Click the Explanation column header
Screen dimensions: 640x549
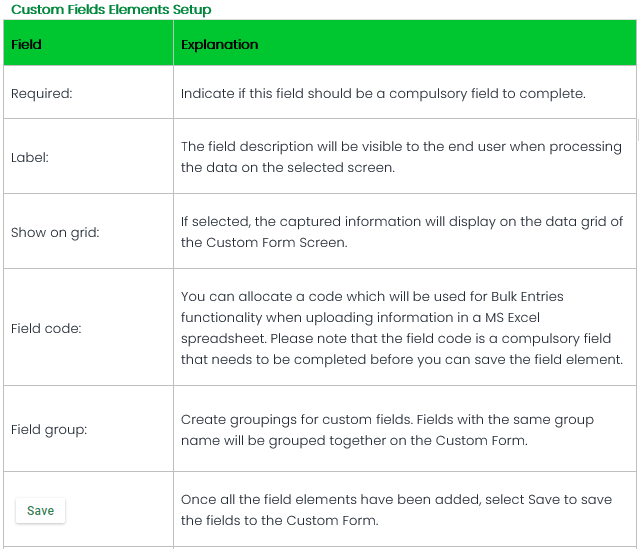tap(219, 45)
